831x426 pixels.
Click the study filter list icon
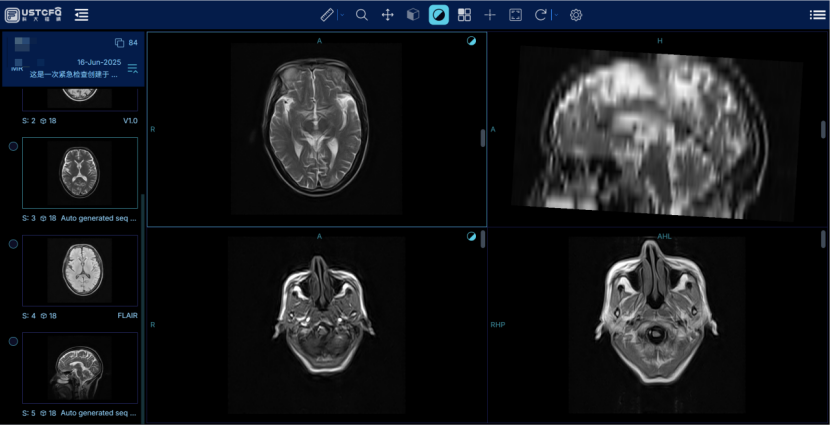pos(132,68)
